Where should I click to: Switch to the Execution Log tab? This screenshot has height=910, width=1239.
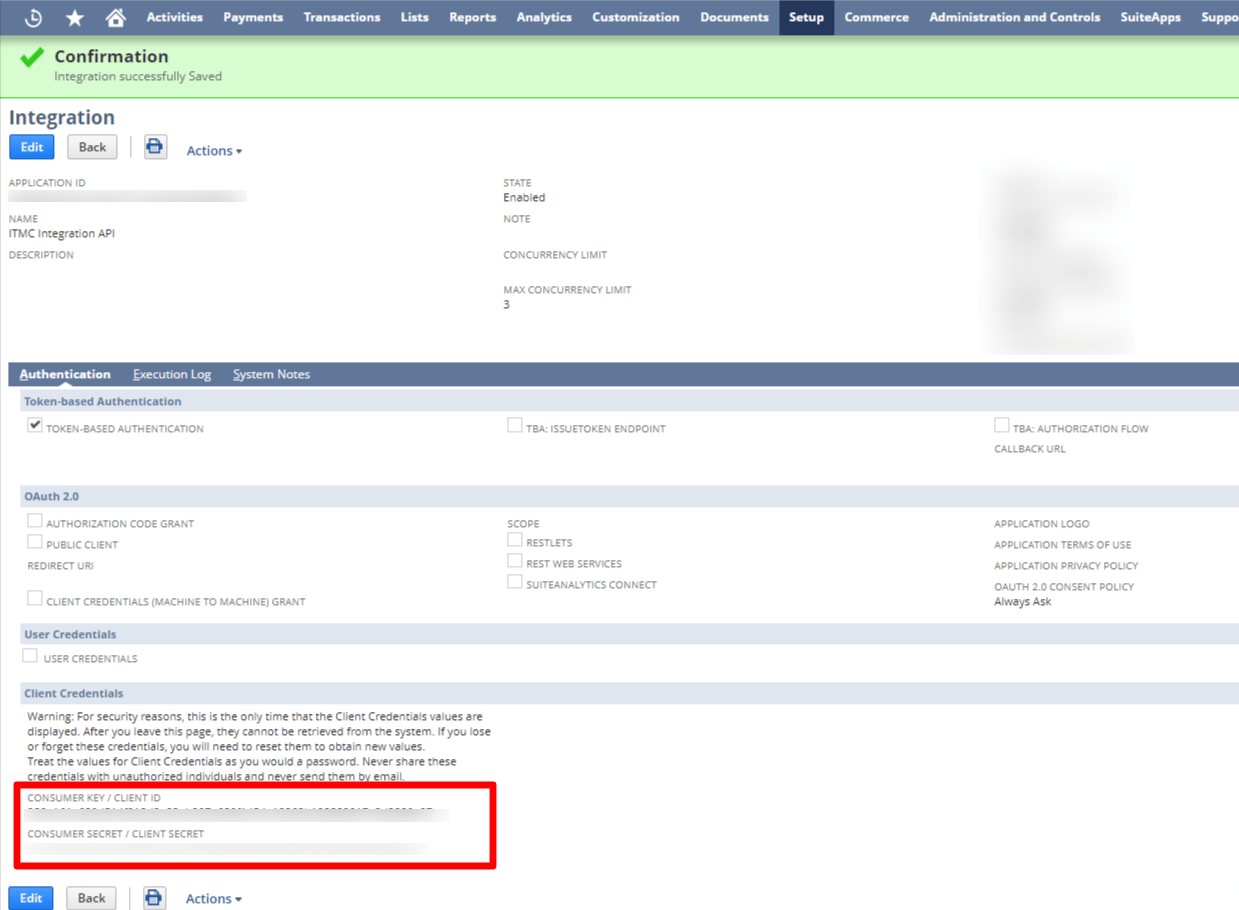(172, 374)
